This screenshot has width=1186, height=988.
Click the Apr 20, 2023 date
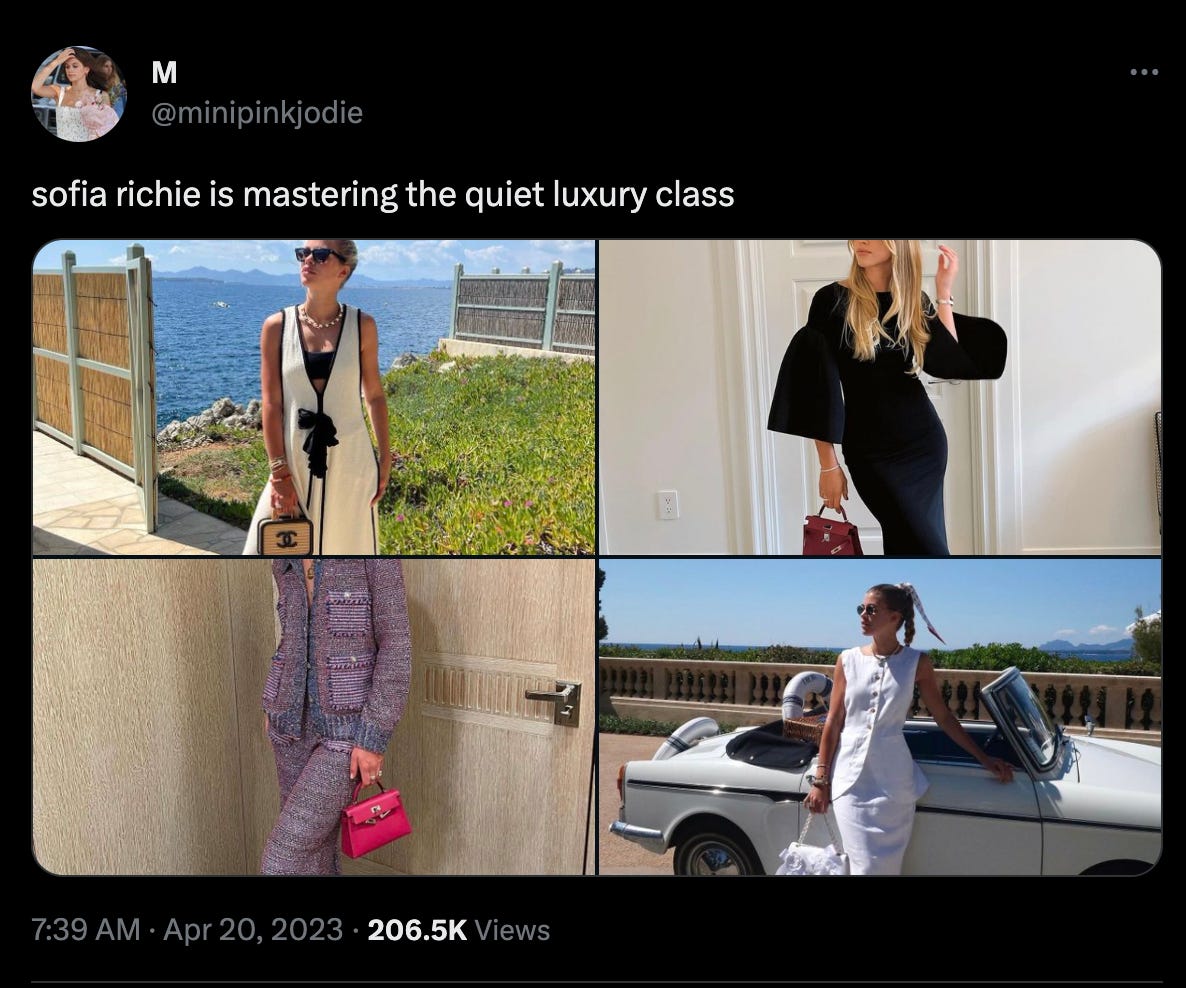(x=253, y=930)
